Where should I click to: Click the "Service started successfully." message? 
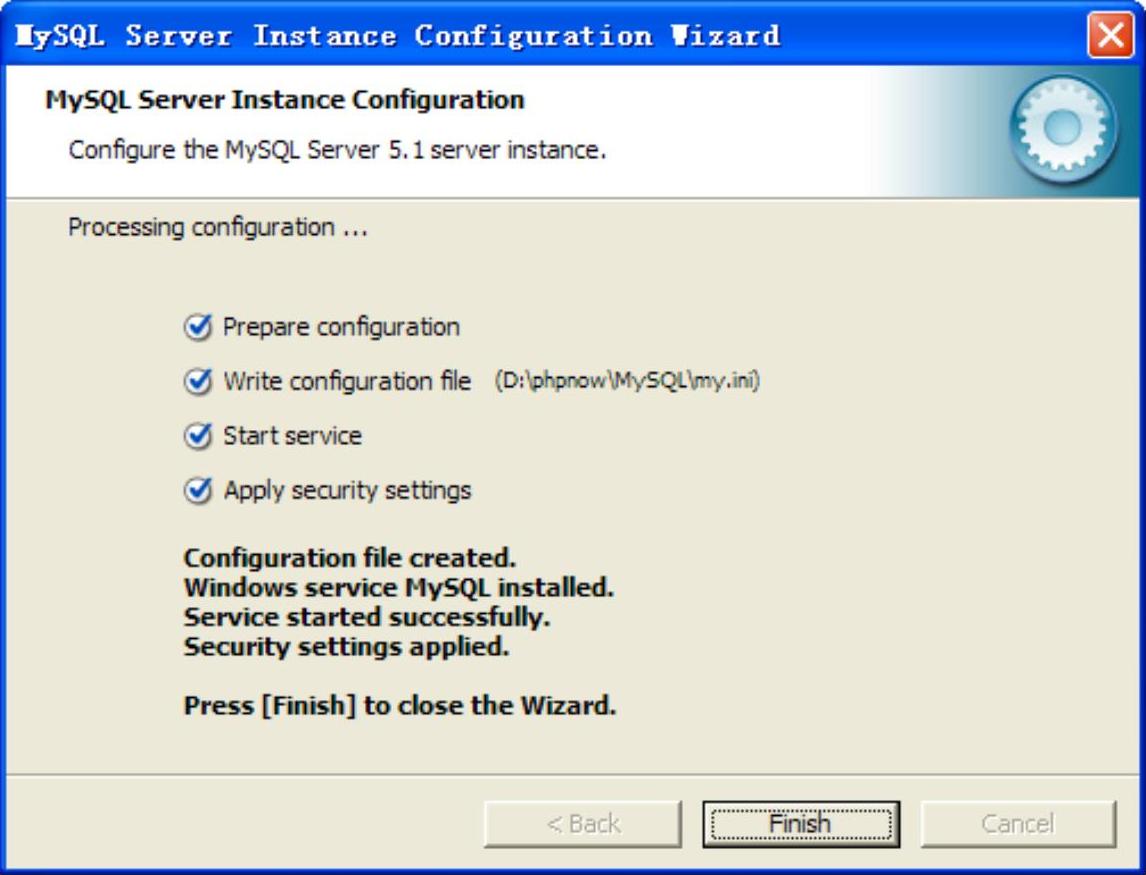coord(367,617)
